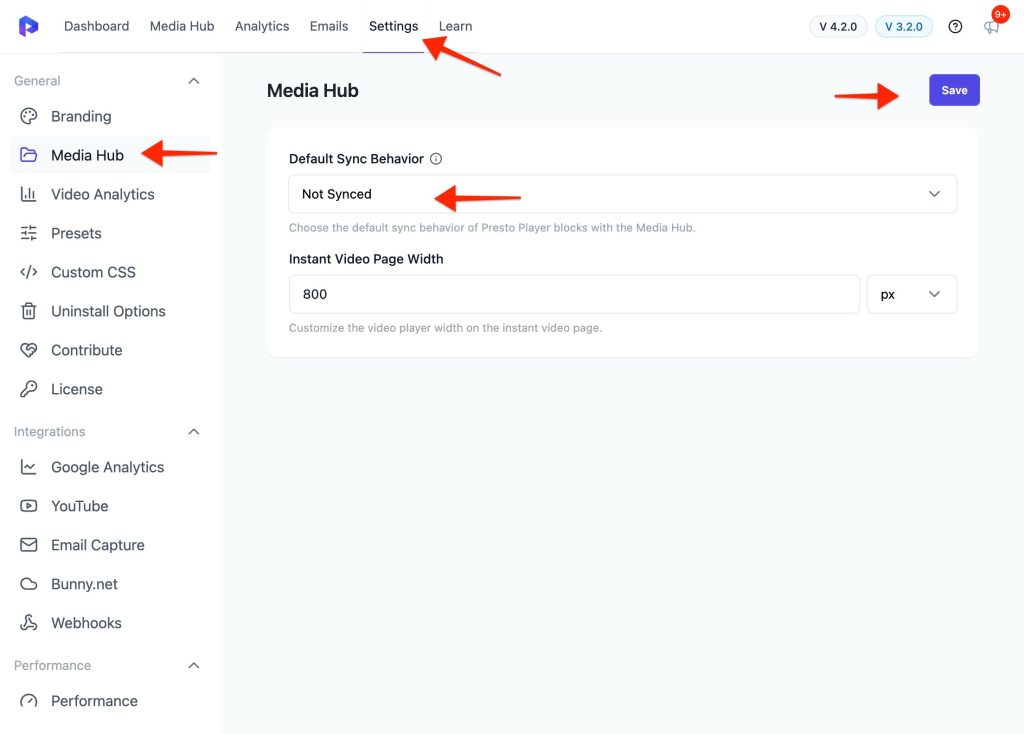Open Uninstall Options settings
Viewport: 1024px width, 734px height.
pyautogui.click(x=110, y=311)
